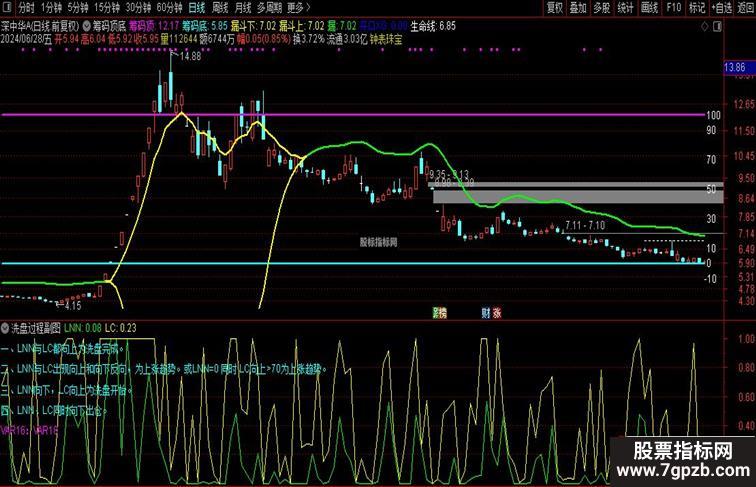Click the 换3.72% turnover readout
This screenshot has height=487, width=756.
(308, 39)
